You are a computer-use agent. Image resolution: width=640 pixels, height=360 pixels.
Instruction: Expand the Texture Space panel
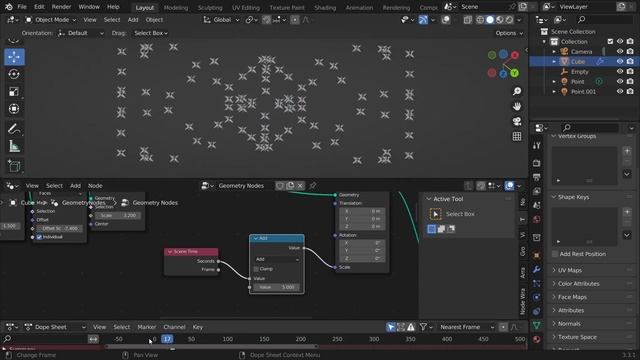pyautogui.click(x=577, y=337)
